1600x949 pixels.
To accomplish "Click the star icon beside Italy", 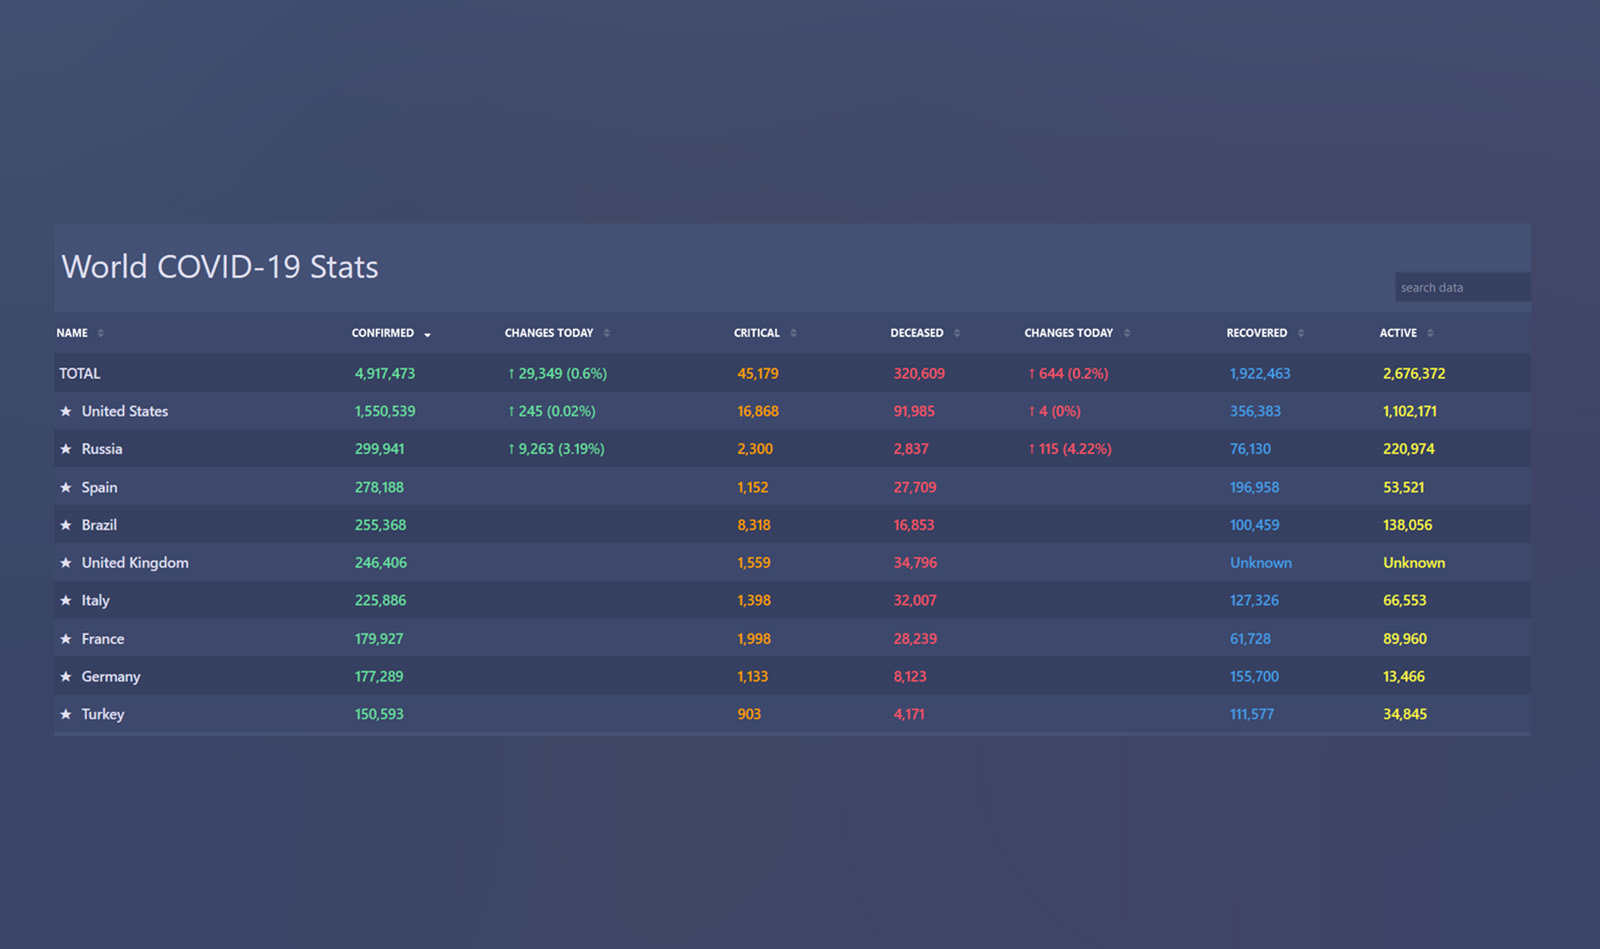I will pyautogui.click(x=66, y=601).
